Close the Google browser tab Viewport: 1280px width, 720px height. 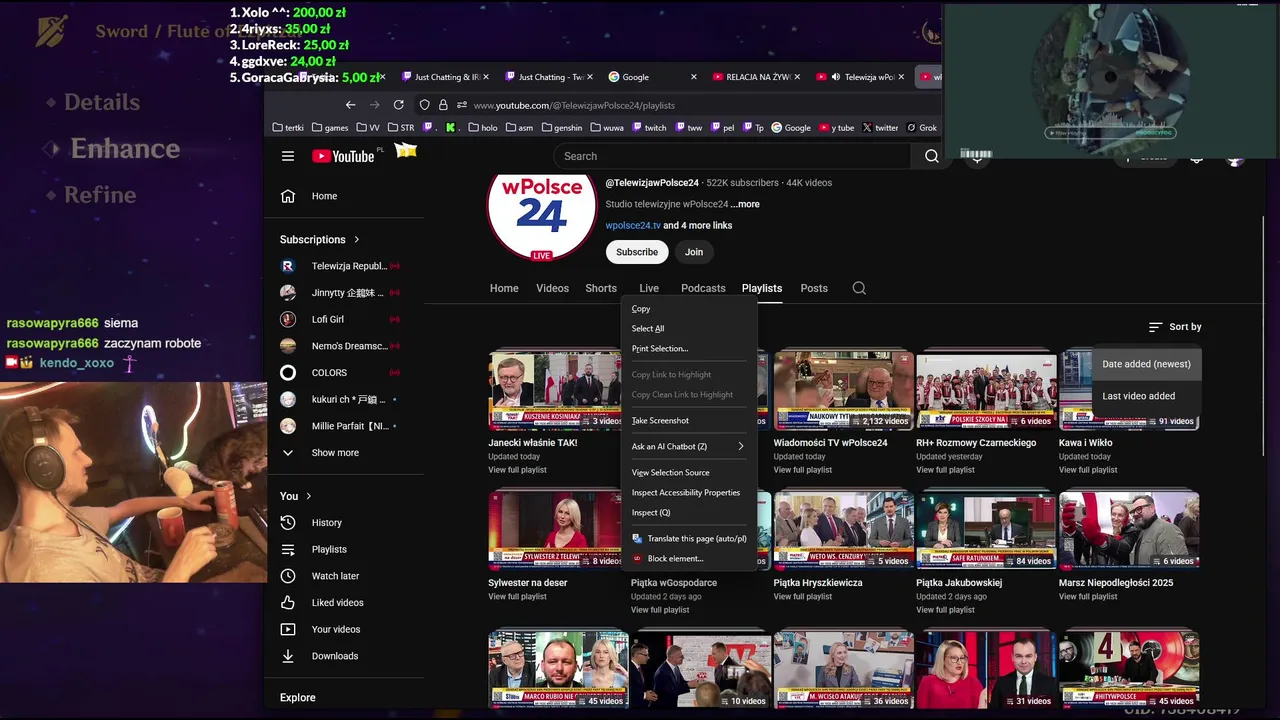pos(694,77)
